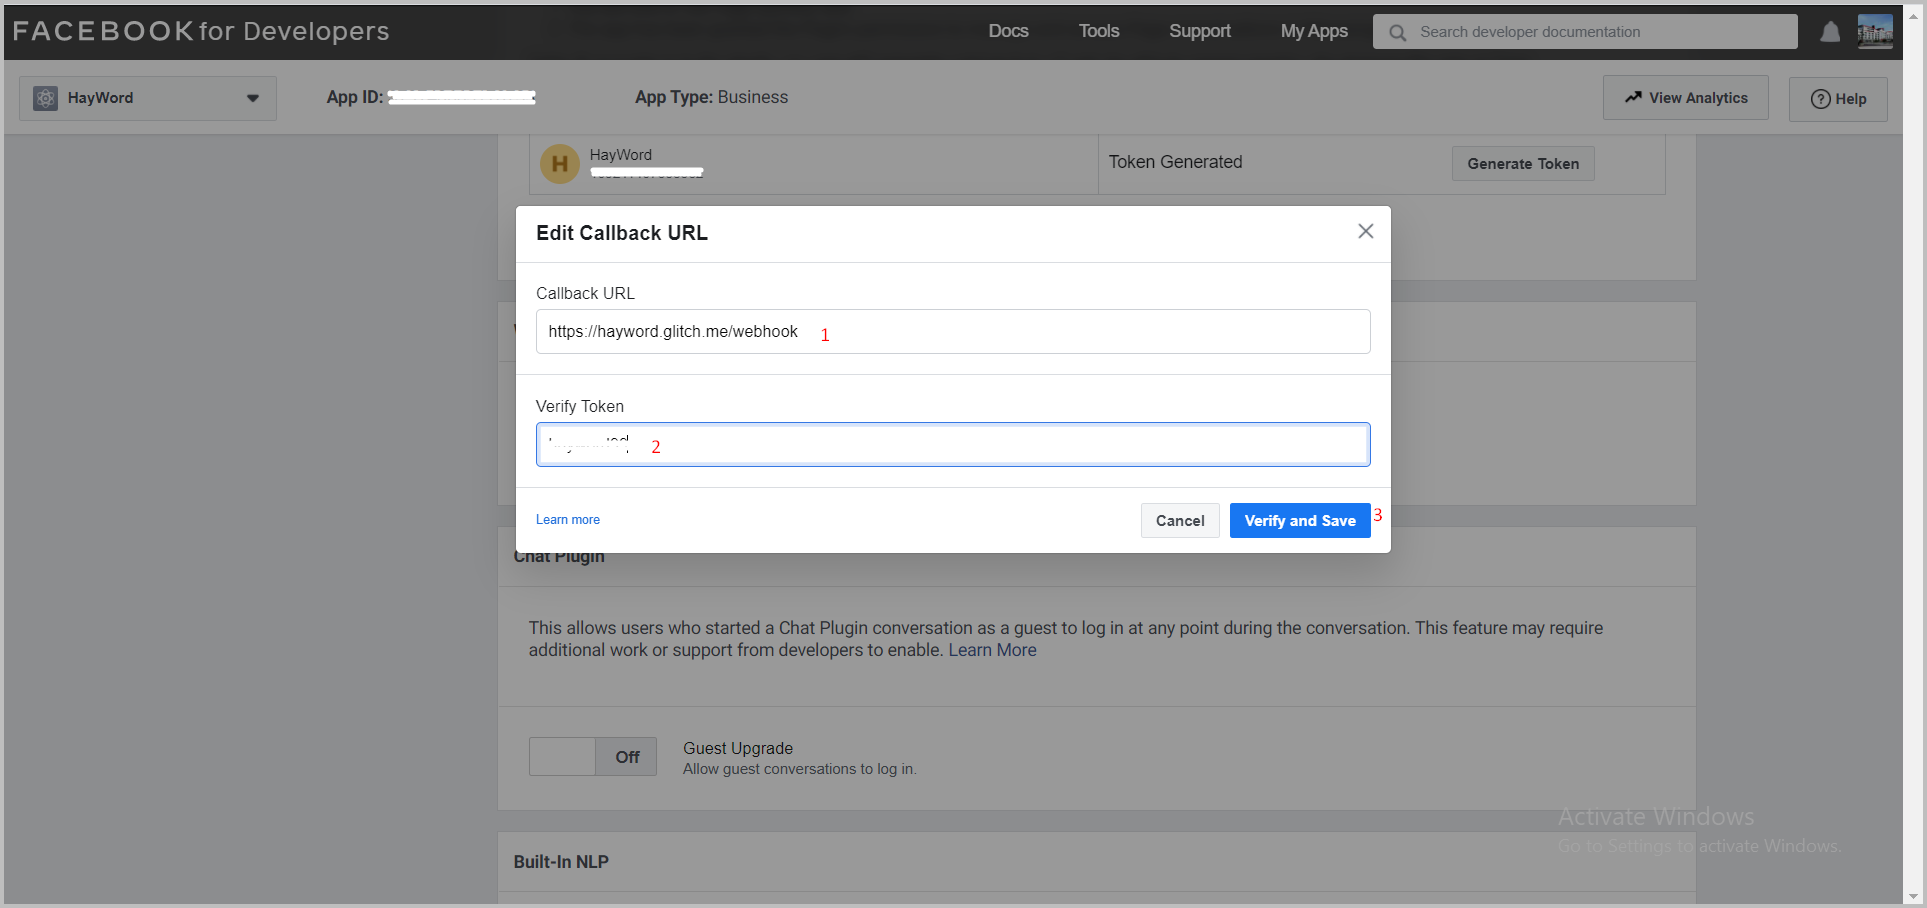Click the Built-In NLP section heading
Image resolution: width=1927 pixels, height=908 pixels.
click(x=561, y=862)
